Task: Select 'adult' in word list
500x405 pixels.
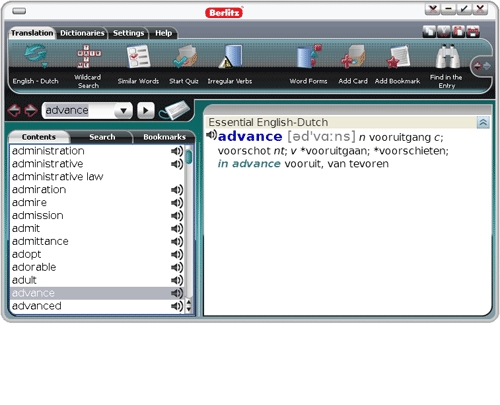Action: coord(24,280)
